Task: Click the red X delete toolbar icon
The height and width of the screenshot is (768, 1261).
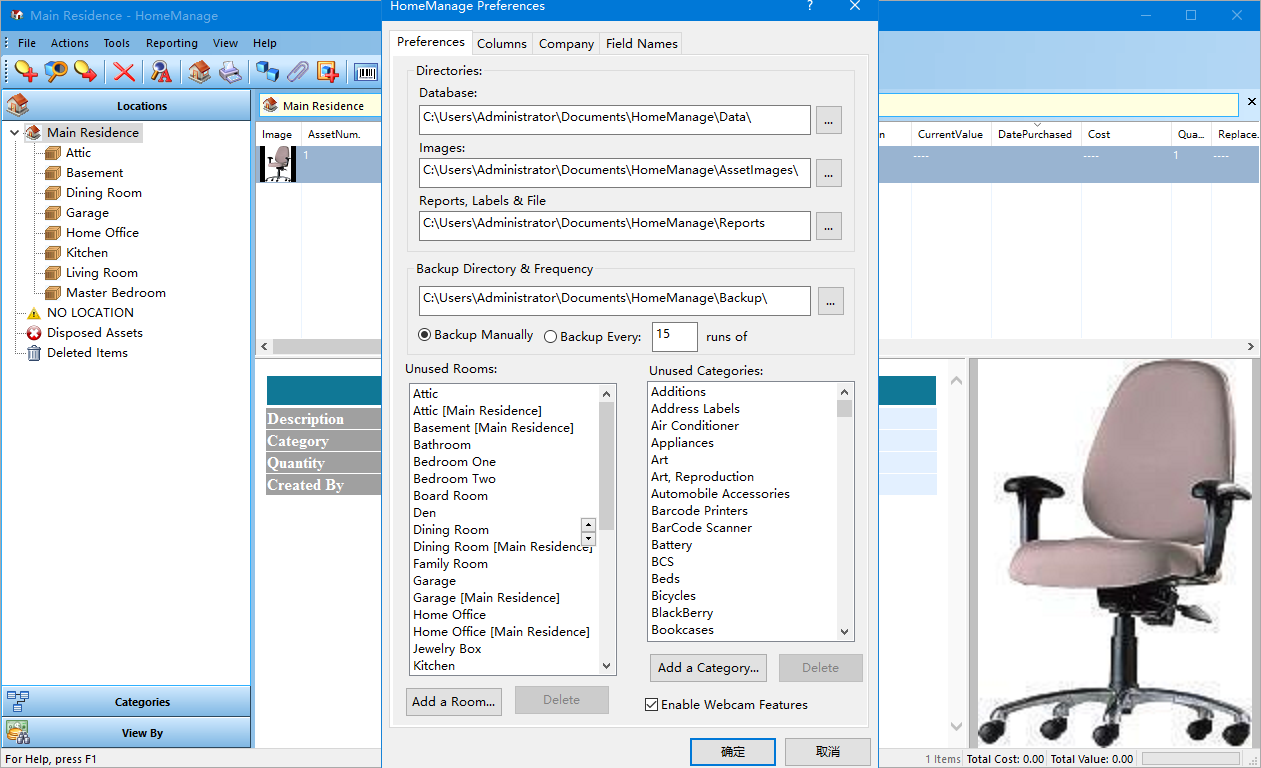Action: (124, 71)
